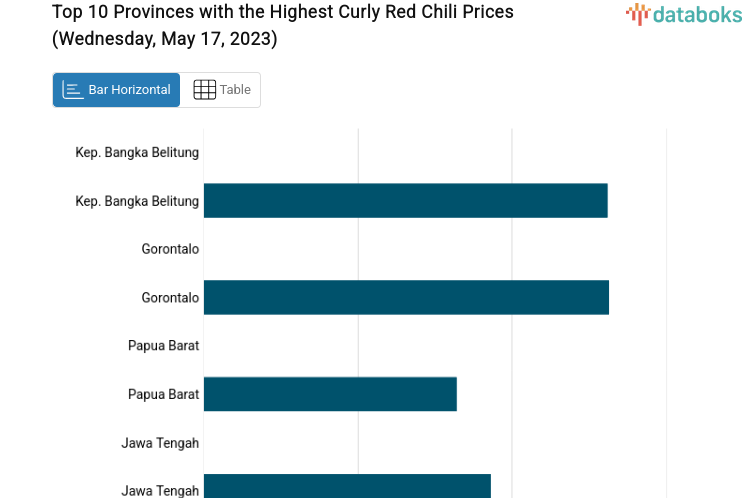Select the Kep. Bangka Belitung bar
Viewport: 753px width, 498px height.
point(405,201)
